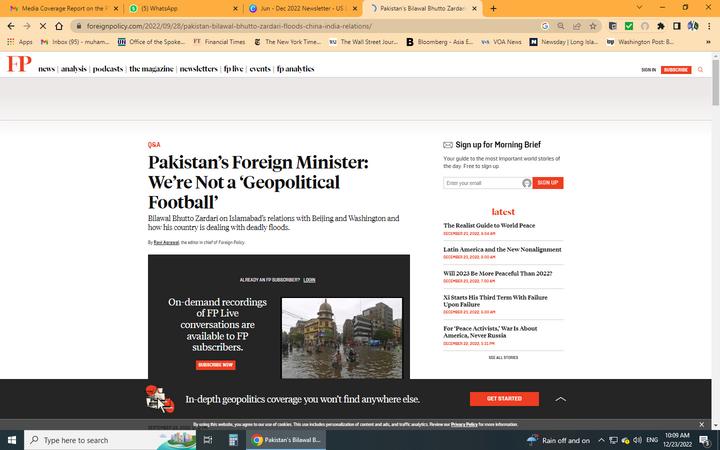This screenshot has height=450, width=720.
Task: Open fp analytics menu item
Action: point(295,69)
